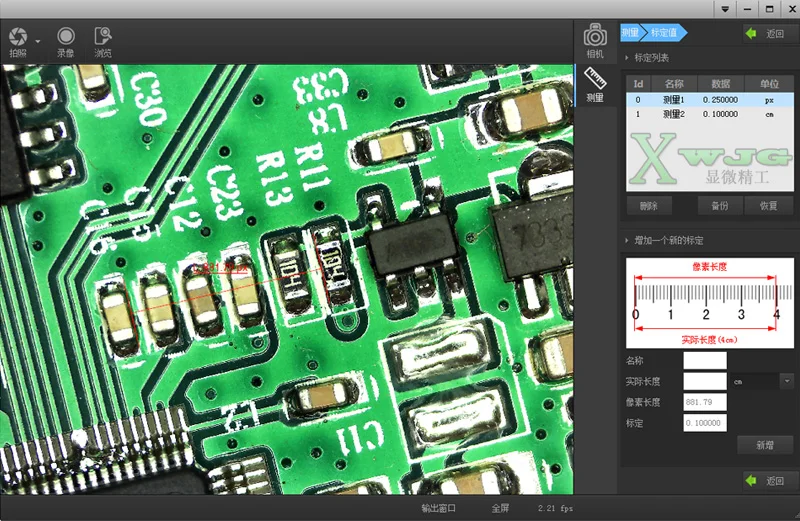Click the 数据 column header

pyautogui.click(x=720, y=84)
